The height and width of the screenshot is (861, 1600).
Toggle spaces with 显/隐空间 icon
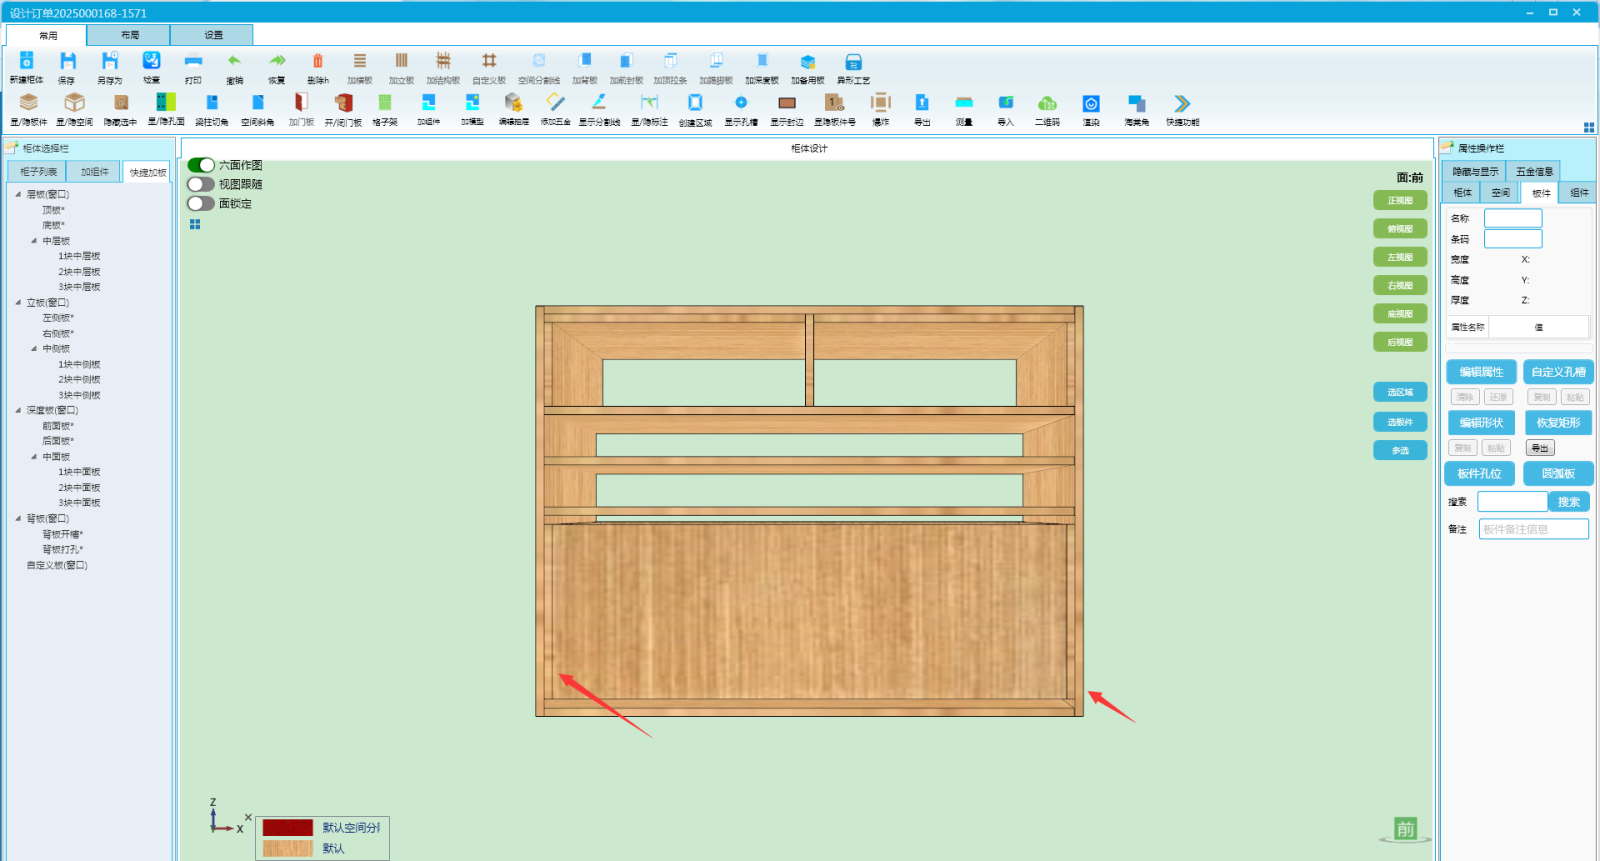74,103
